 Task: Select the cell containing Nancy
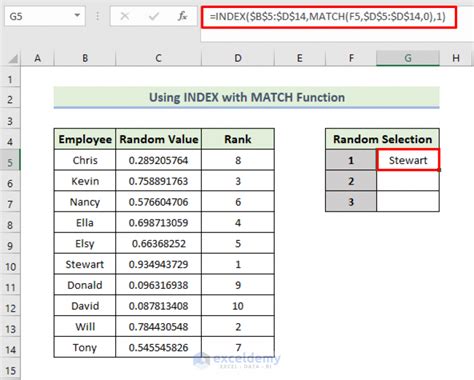click(x=85, y=202)
